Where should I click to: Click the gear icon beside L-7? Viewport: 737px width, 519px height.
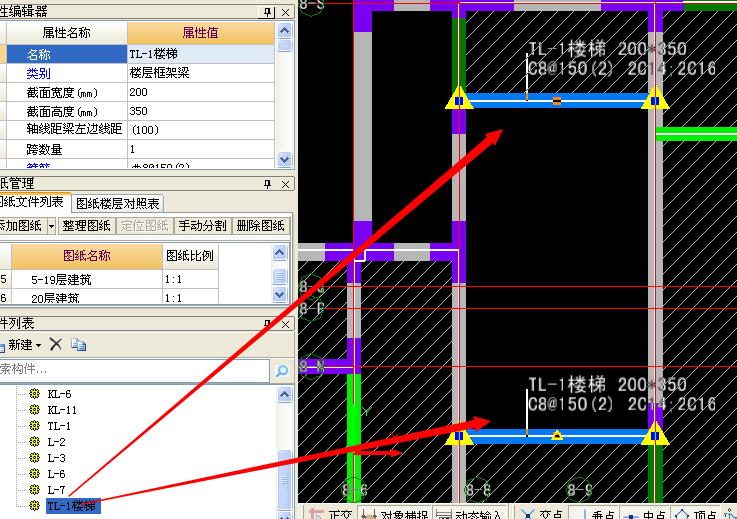coord(34,489)
